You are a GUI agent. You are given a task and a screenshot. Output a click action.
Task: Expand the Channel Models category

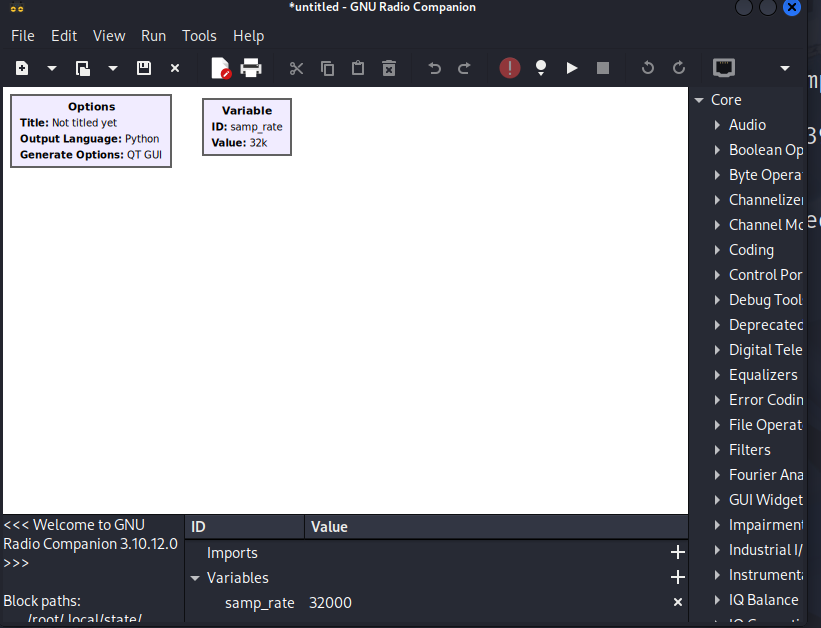coord(717,225)
